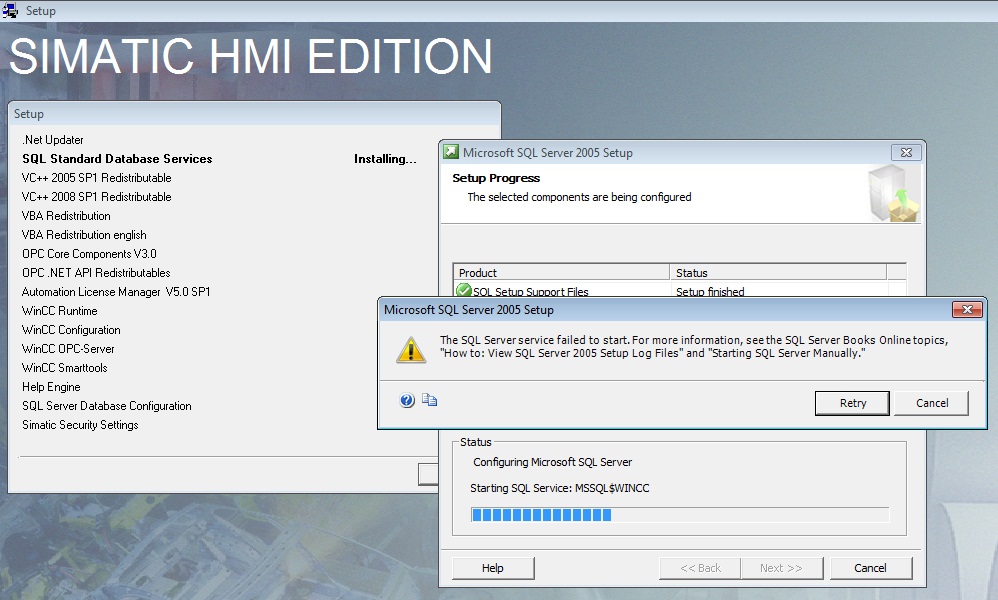This screenshot has height=600, width=998.
Task: Select Simatic Security Settings list entry
Action: pyautogui.click(x=80, y=425)
